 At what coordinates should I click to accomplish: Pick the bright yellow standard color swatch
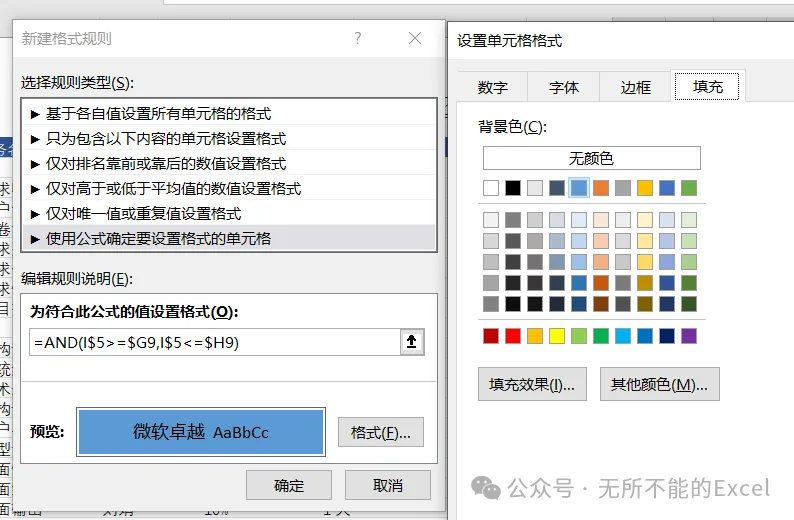click(557, 336)
